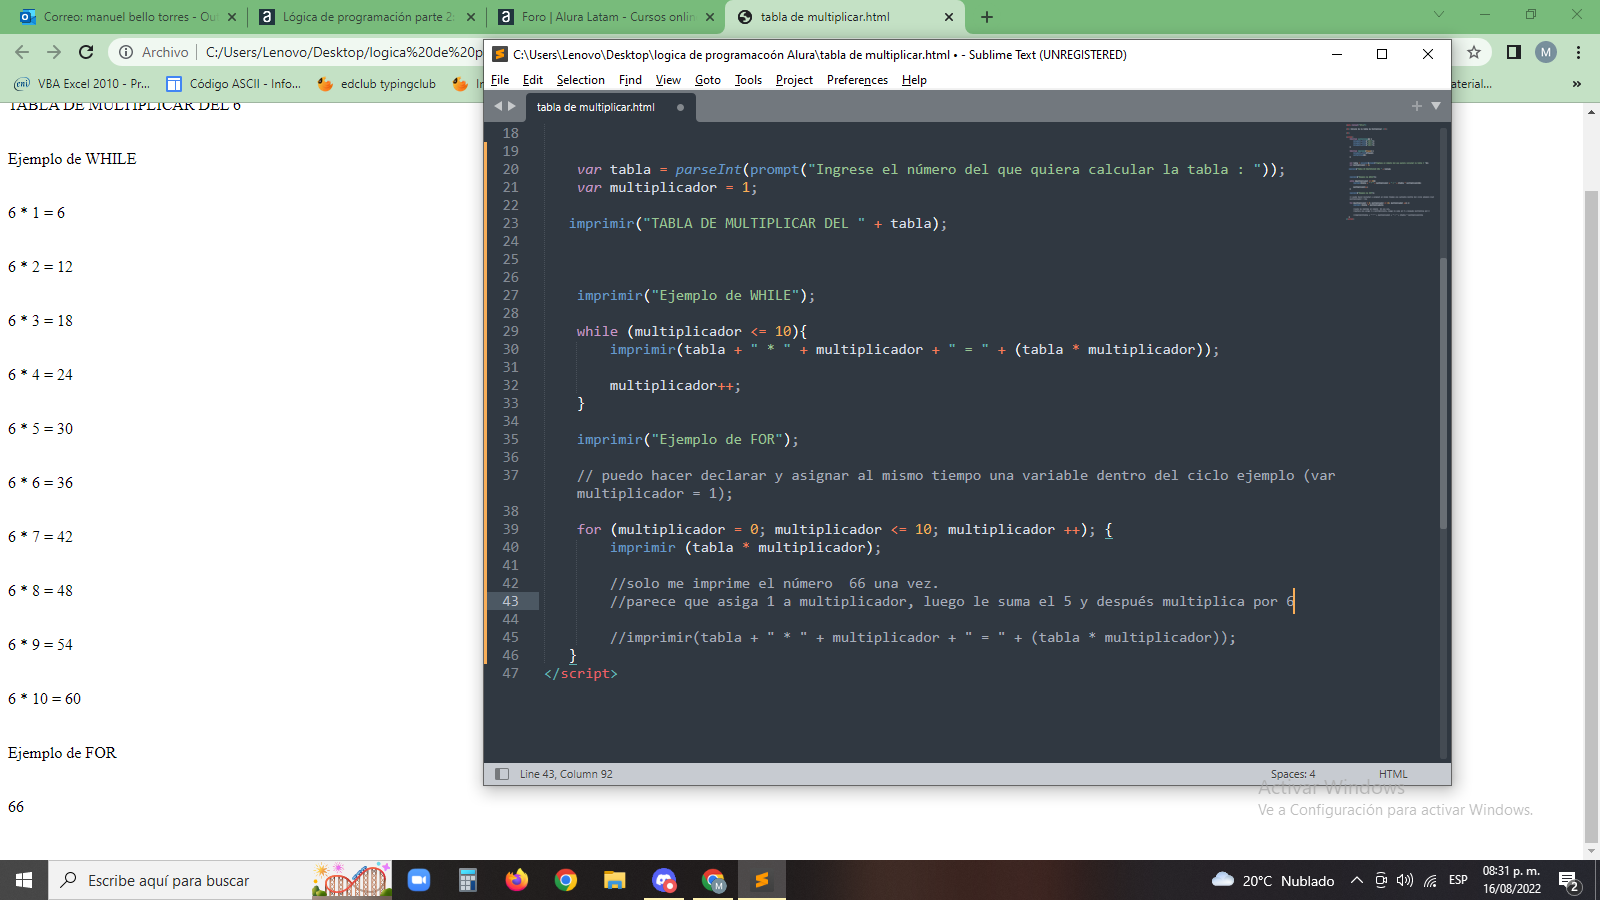Click the Sublime editor vertical scrollbar

(1443, 393)
